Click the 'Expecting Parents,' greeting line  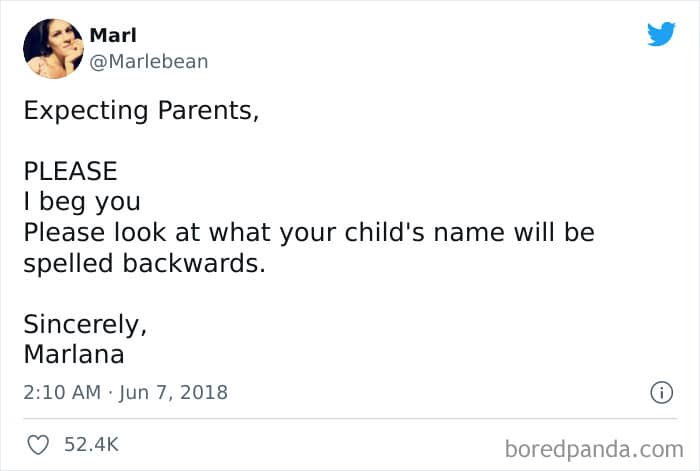141,110
